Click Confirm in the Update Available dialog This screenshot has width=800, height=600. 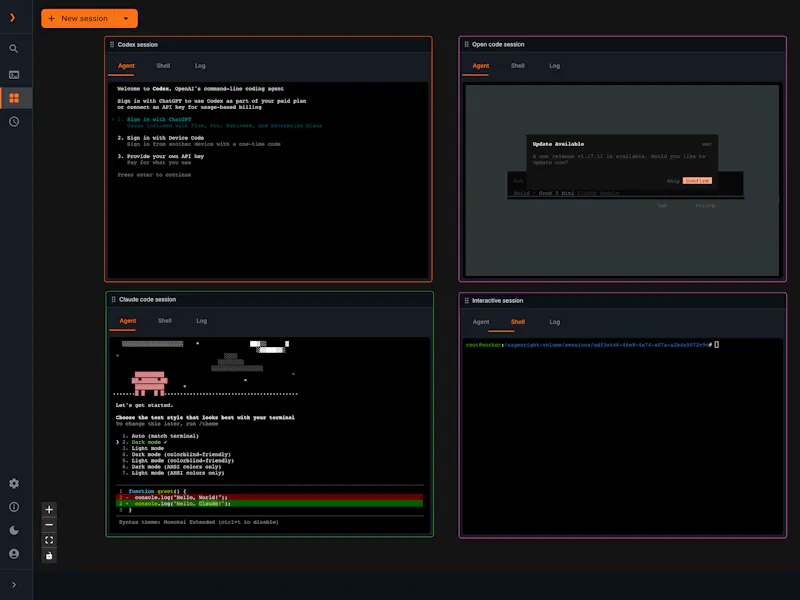697,181
